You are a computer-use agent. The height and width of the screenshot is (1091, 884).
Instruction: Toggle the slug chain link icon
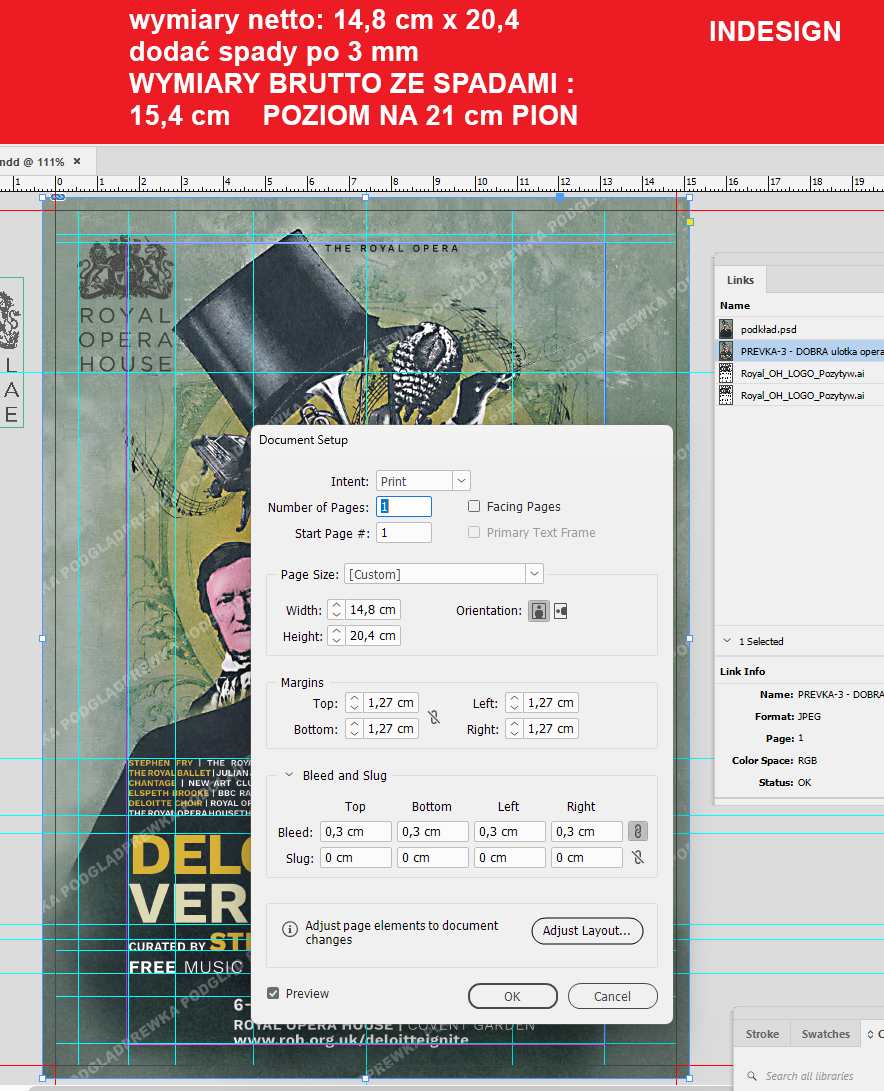pos(636,857)
